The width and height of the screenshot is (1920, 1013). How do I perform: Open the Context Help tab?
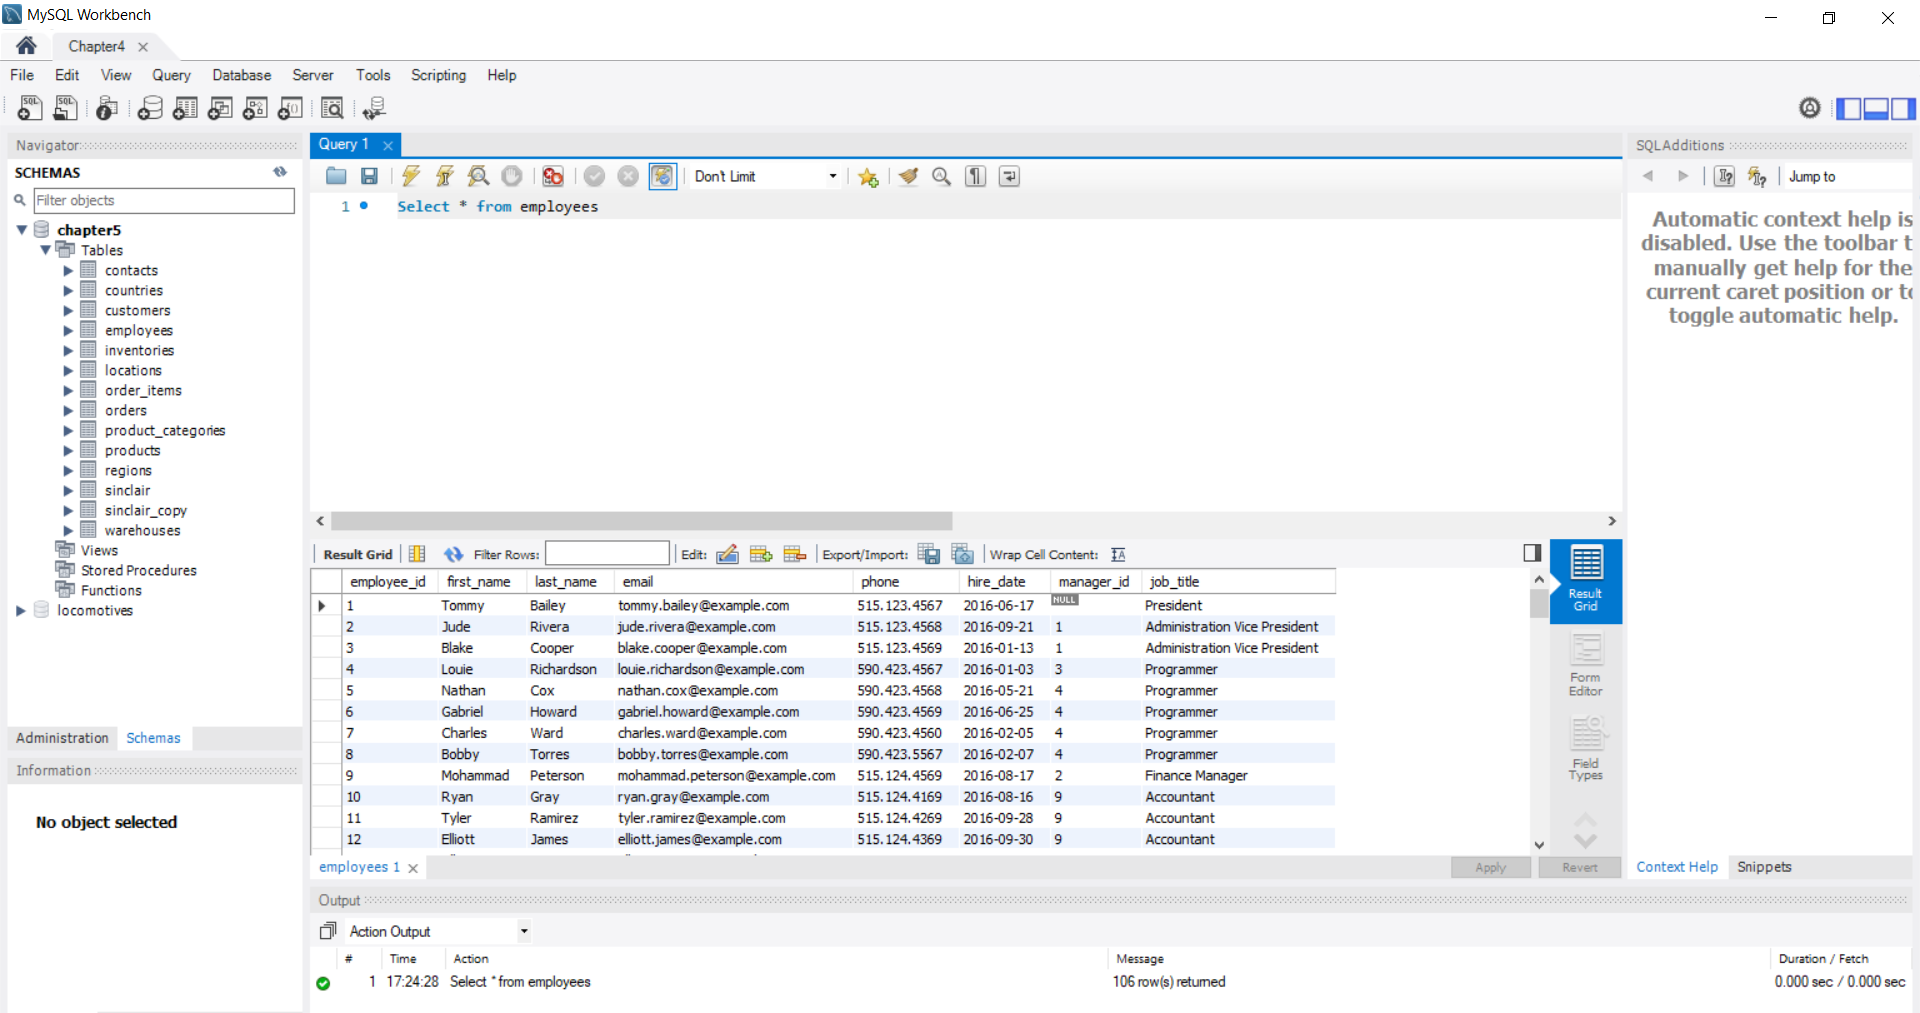click(x=1677, y=867)
